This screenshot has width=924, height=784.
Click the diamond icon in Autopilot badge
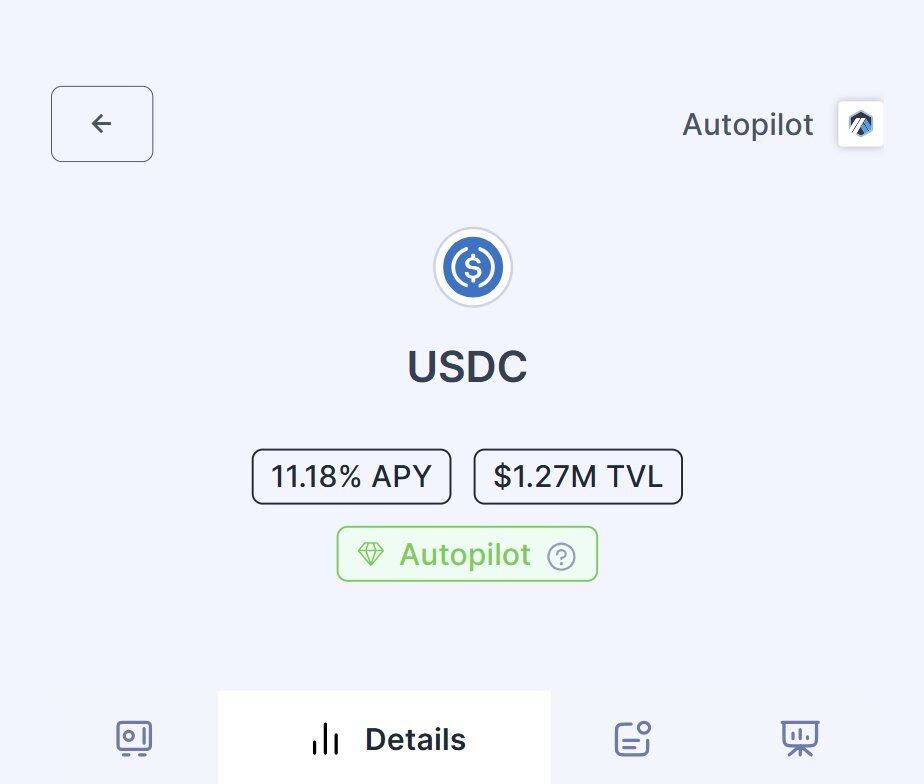(x=371, y=554)
